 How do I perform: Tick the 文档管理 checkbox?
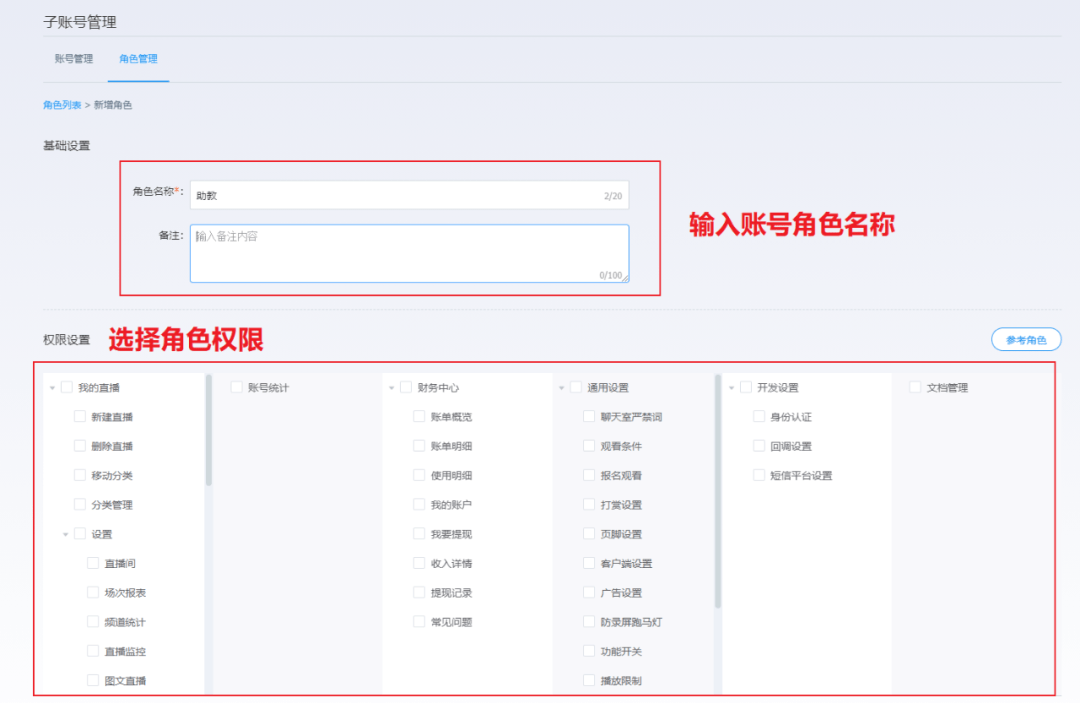point(915,387)
